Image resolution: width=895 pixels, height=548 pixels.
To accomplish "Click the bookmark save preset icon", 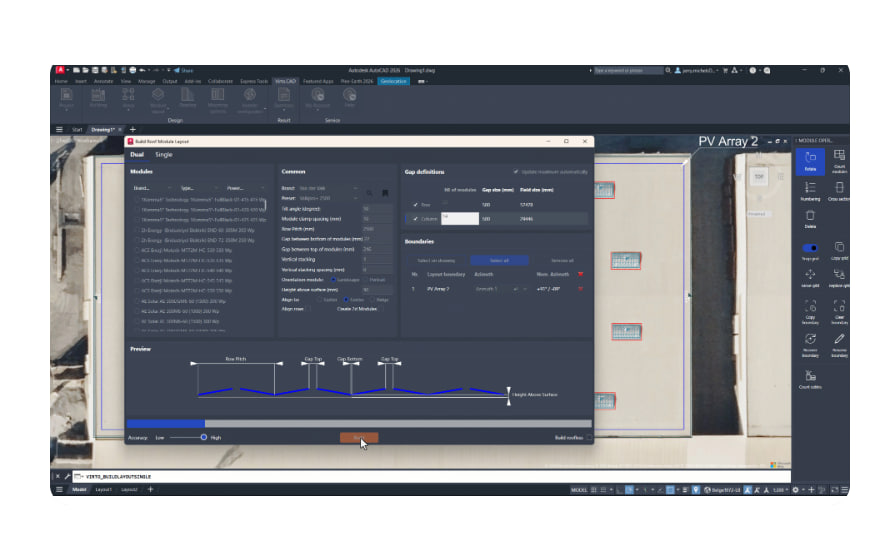I will [385, 193].
